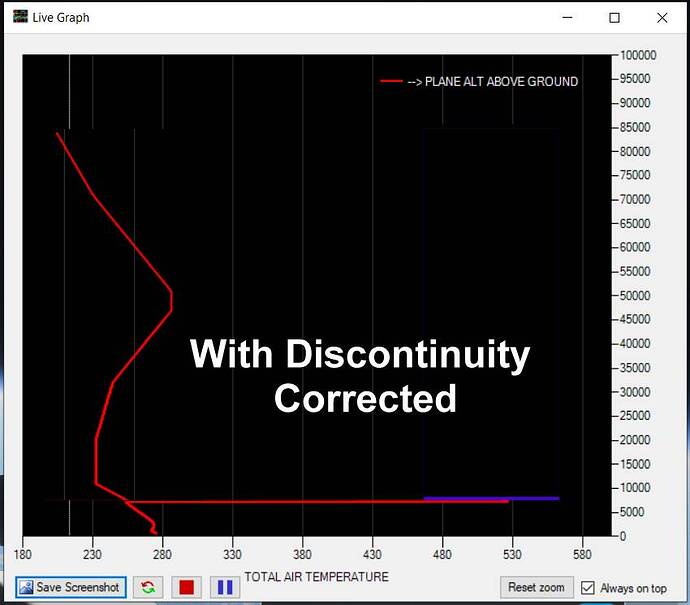Pause the live graph with blue bars

(x=225, y=587)
